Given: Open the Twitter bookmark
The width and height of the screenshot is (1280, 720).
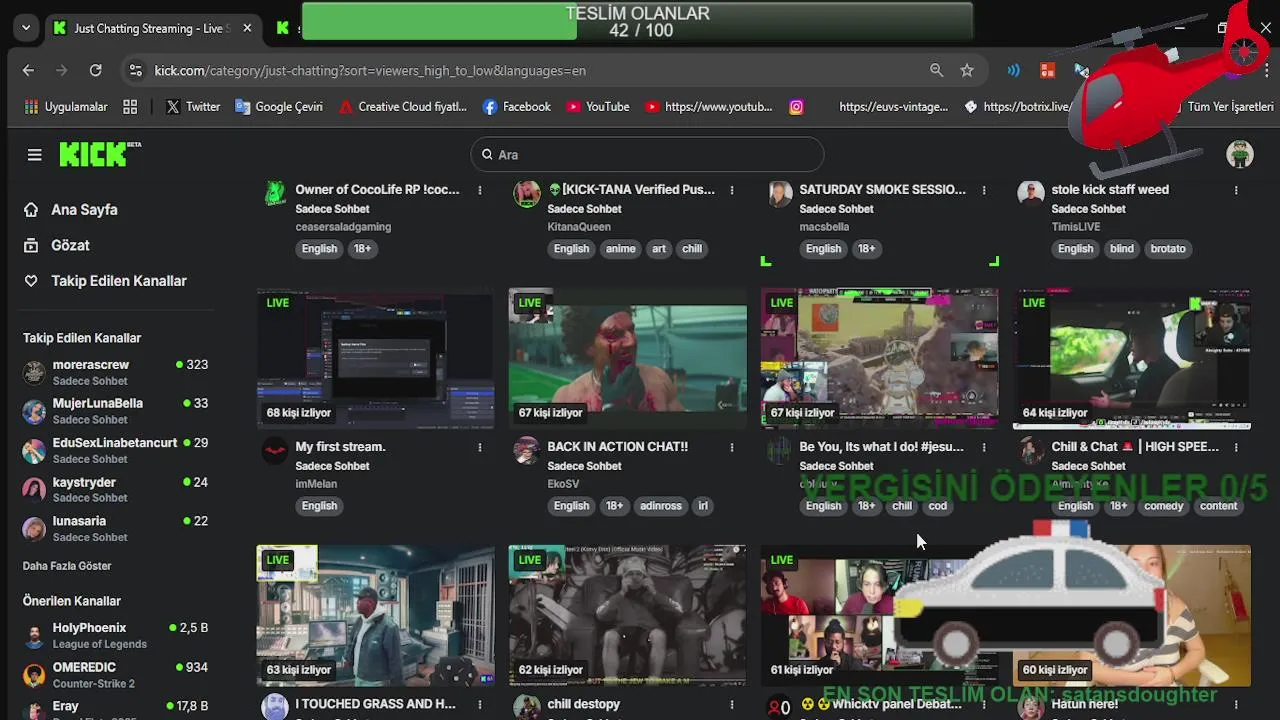Looking at the screenshot, I should (x=193, y=106).
